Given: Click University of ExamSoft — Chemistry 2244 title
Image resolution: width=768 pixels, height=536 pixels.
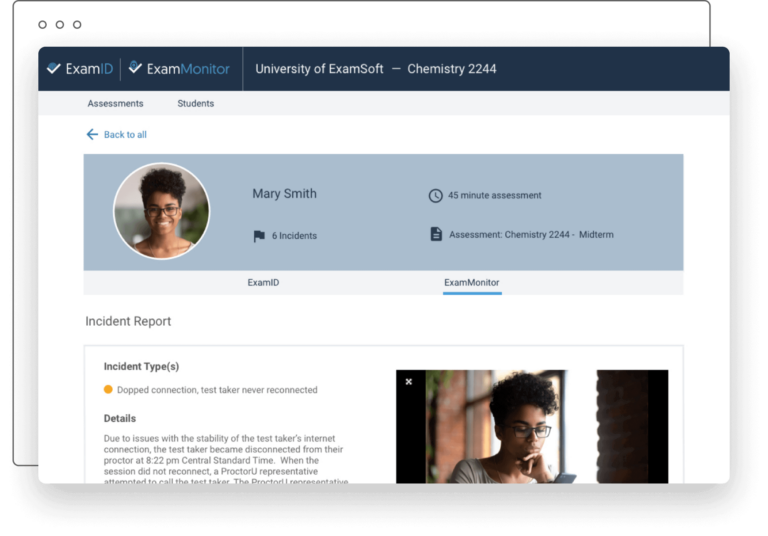Looking at the screenshot, I should [x=376, y=69].
